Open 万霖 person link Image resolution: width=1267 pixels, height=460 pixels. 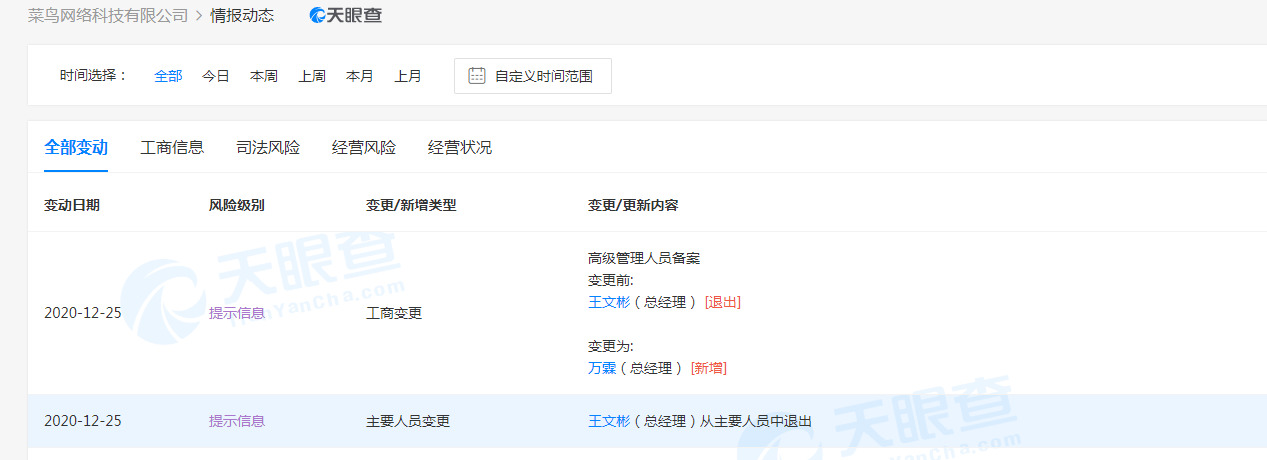point(602,368)
